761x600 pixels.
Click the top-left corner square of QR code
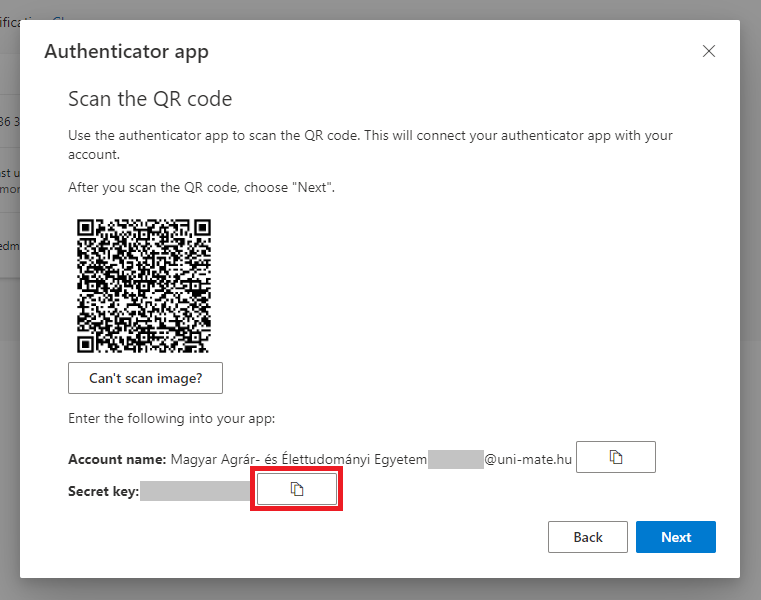click(87, 229)
